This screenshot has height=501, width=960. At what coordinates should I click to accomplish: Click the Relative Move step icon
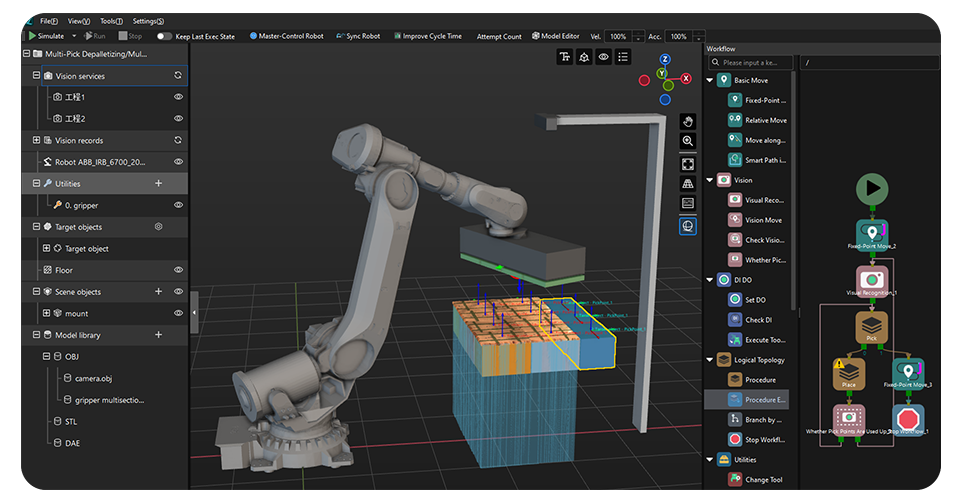point(735,120)
